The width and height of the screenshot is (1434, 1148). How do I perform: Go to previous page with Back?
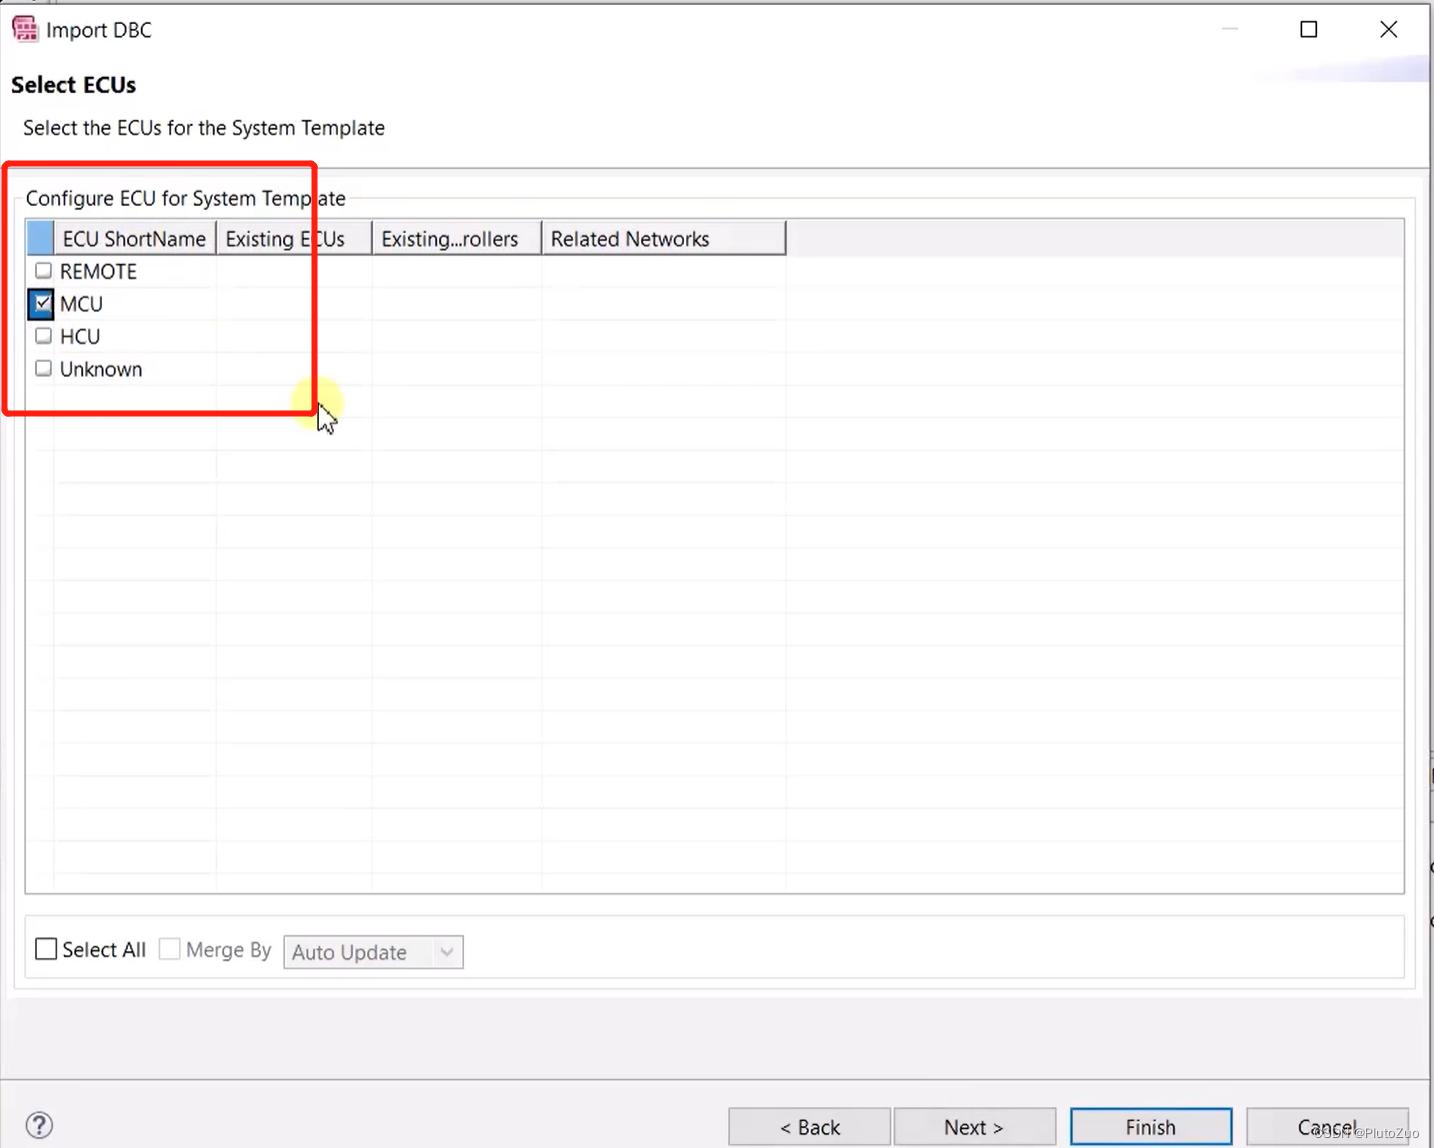pos(809,1127)
